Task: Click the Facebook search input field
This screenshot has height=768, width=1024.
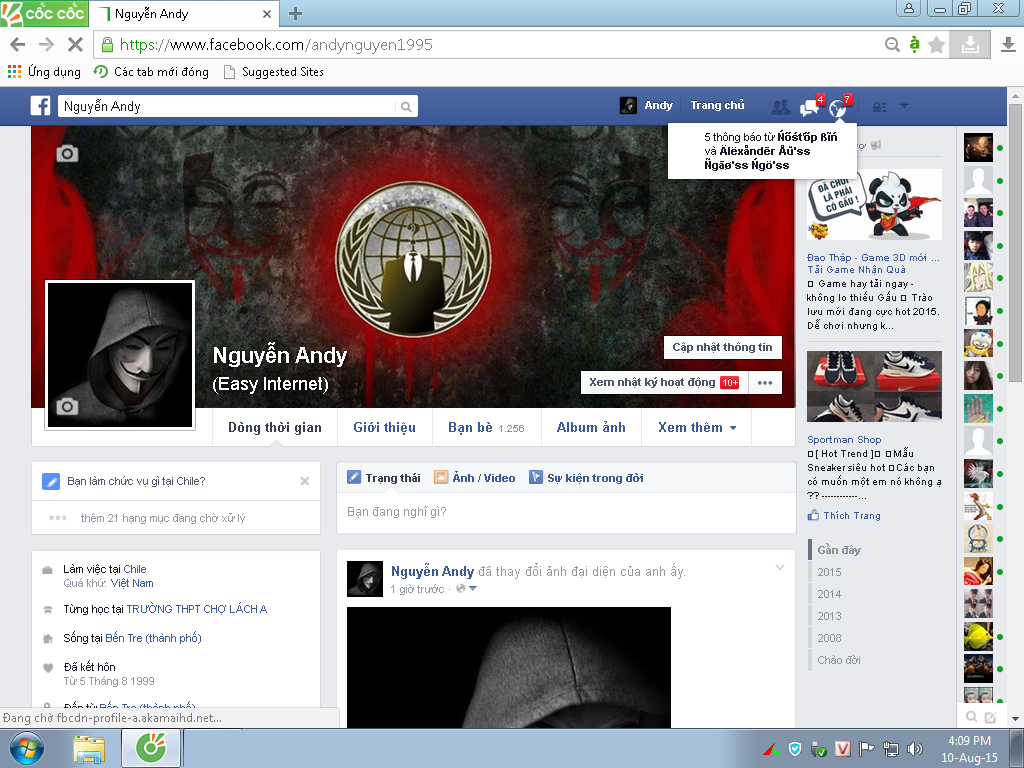Action: (227, 106)
